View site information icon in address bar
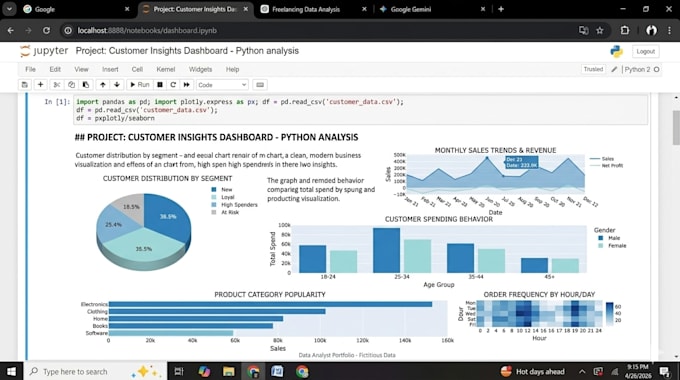Viewport: 680px width, 380px height. click(68, 30)
